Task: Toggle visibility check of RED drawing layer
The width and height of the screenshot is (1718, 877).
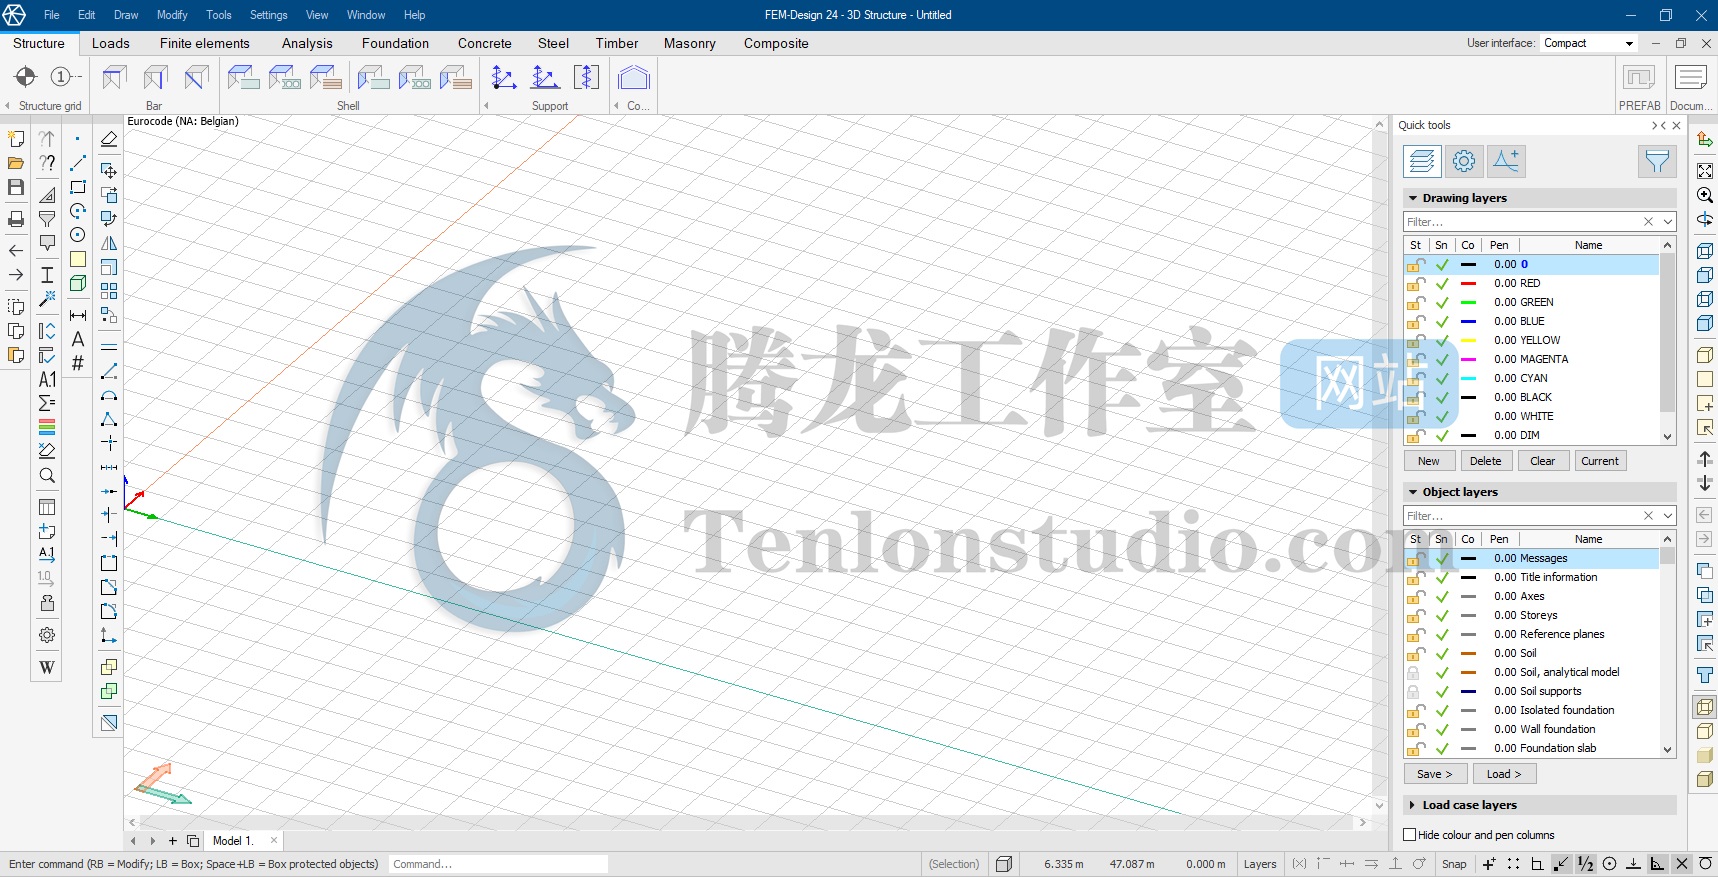Action: pos(1442,284)
